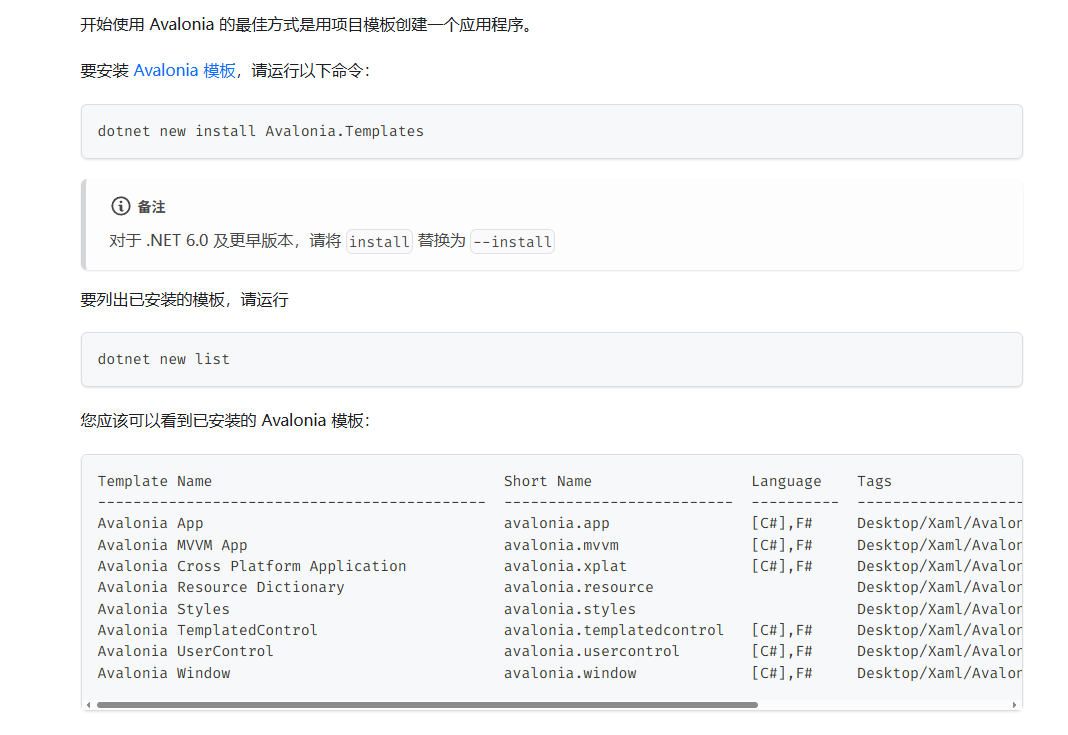This screenshot has height=735, width=1068.
Task: Click the 'Avalonia MVVM App' template name
Action: pyautogui.click(x=172, y=545)
